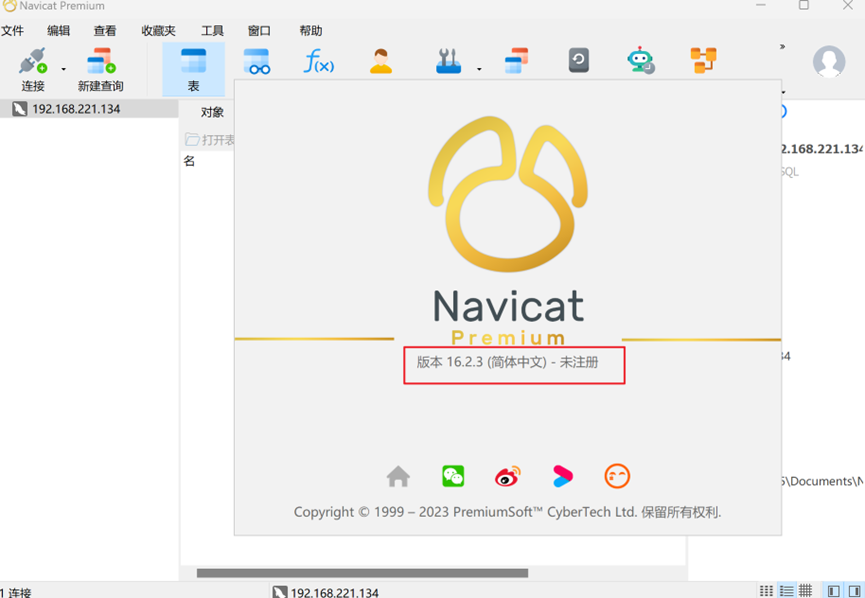865x598 pixels.
Task: Click the 192.168.221.134 entry in the status bar
Action: pos(326,592)
